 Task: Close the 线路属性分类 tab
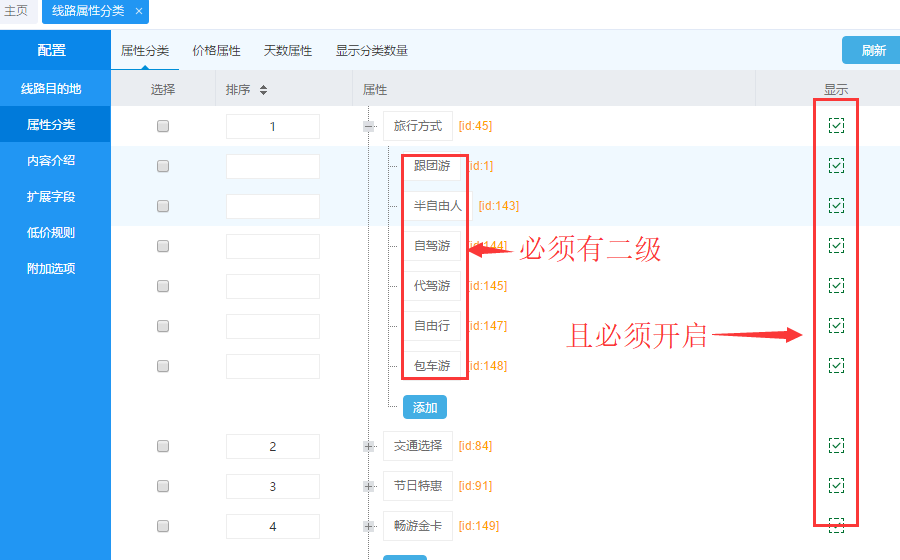[139, 11]
